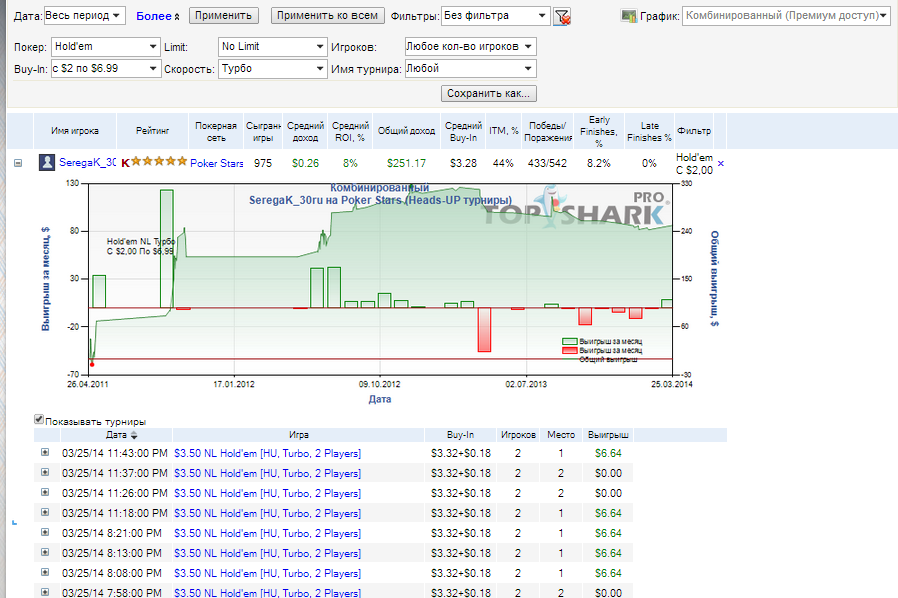
Task: Click the $0.00 winnings in 11:26:00 PM row
Action: [608, 493]
